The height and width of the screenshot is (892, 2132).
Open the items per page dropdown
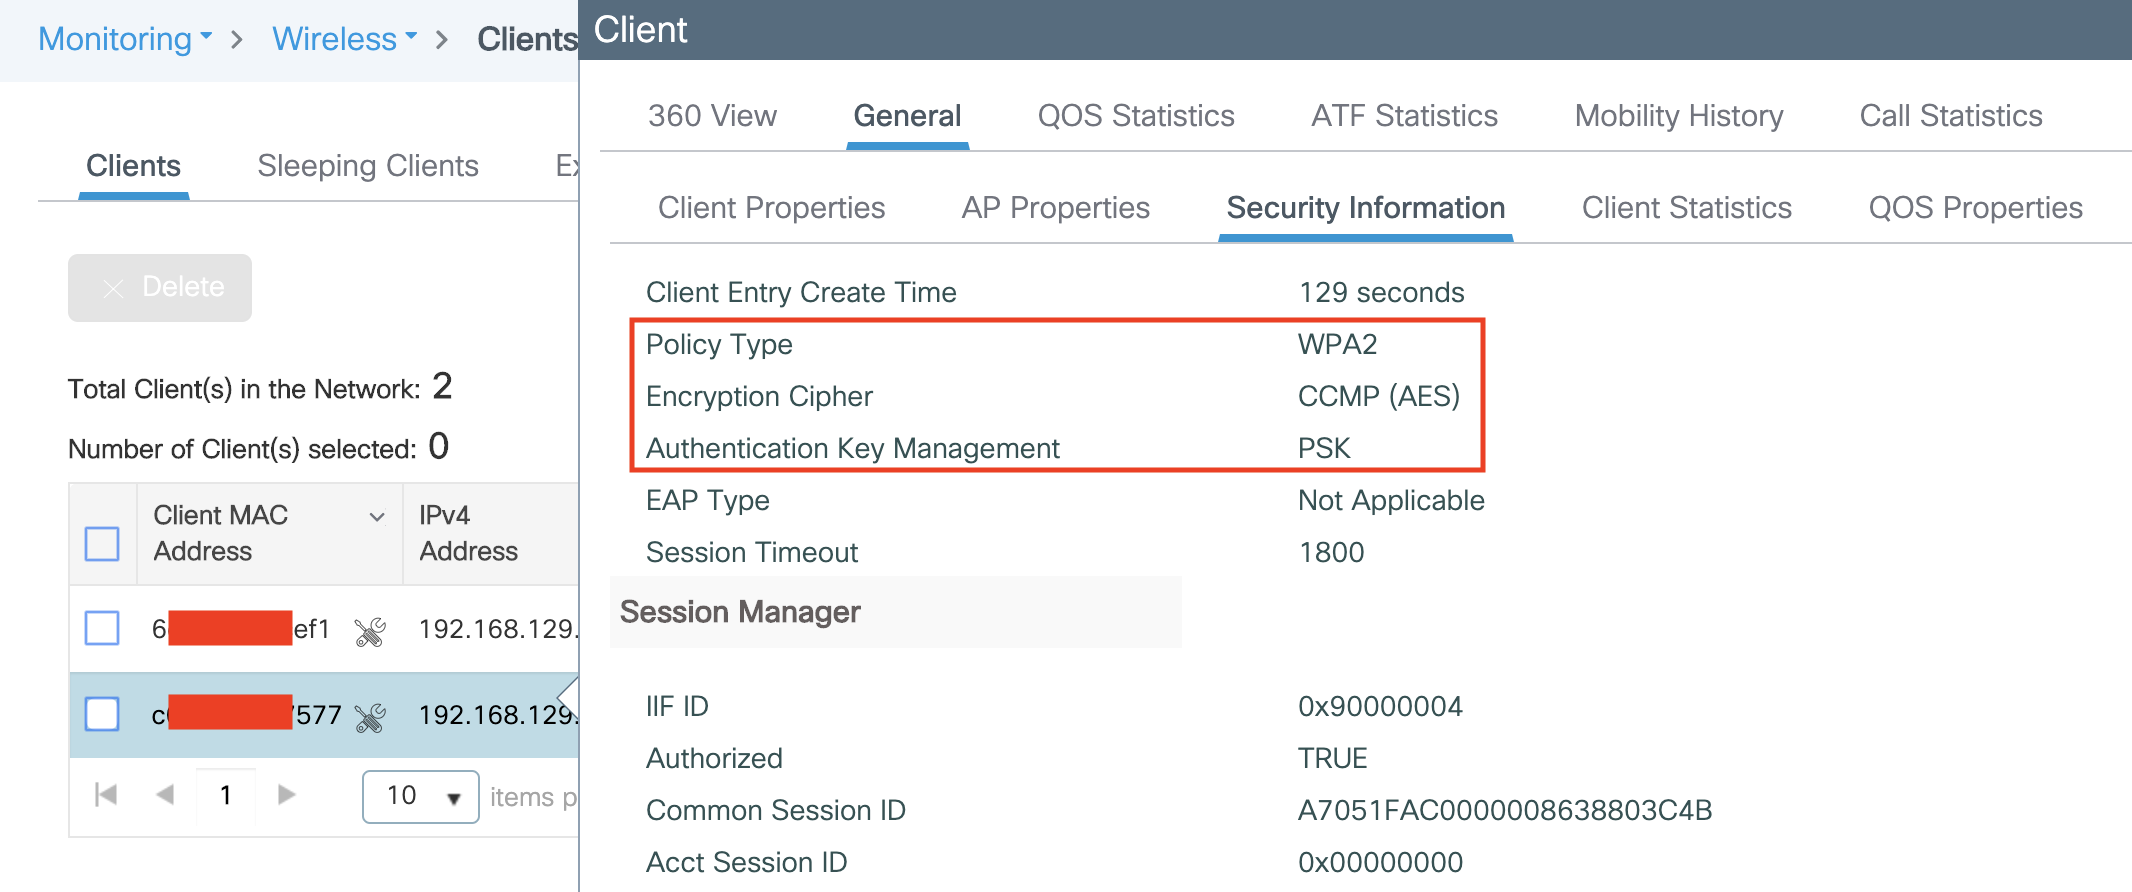coord(420,797)
